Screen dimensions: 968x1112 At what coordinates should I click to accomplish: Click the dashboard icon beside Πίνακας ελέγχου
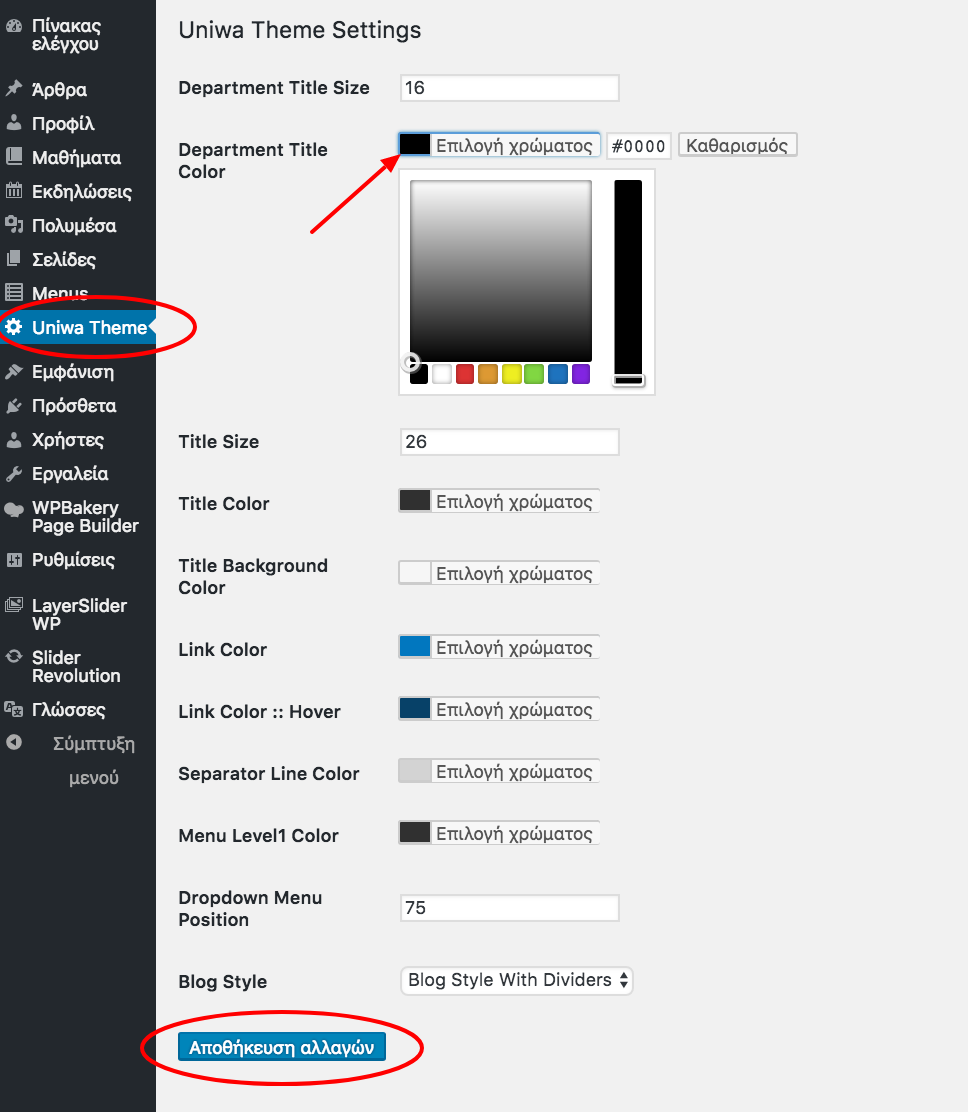14,27
